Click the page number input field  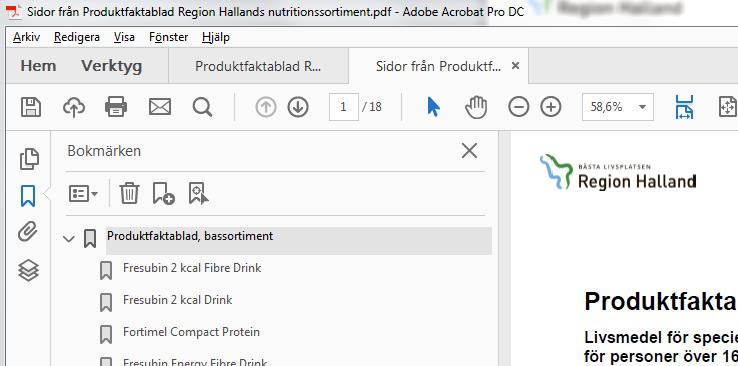pyautogui.click(x=344, y=107)
